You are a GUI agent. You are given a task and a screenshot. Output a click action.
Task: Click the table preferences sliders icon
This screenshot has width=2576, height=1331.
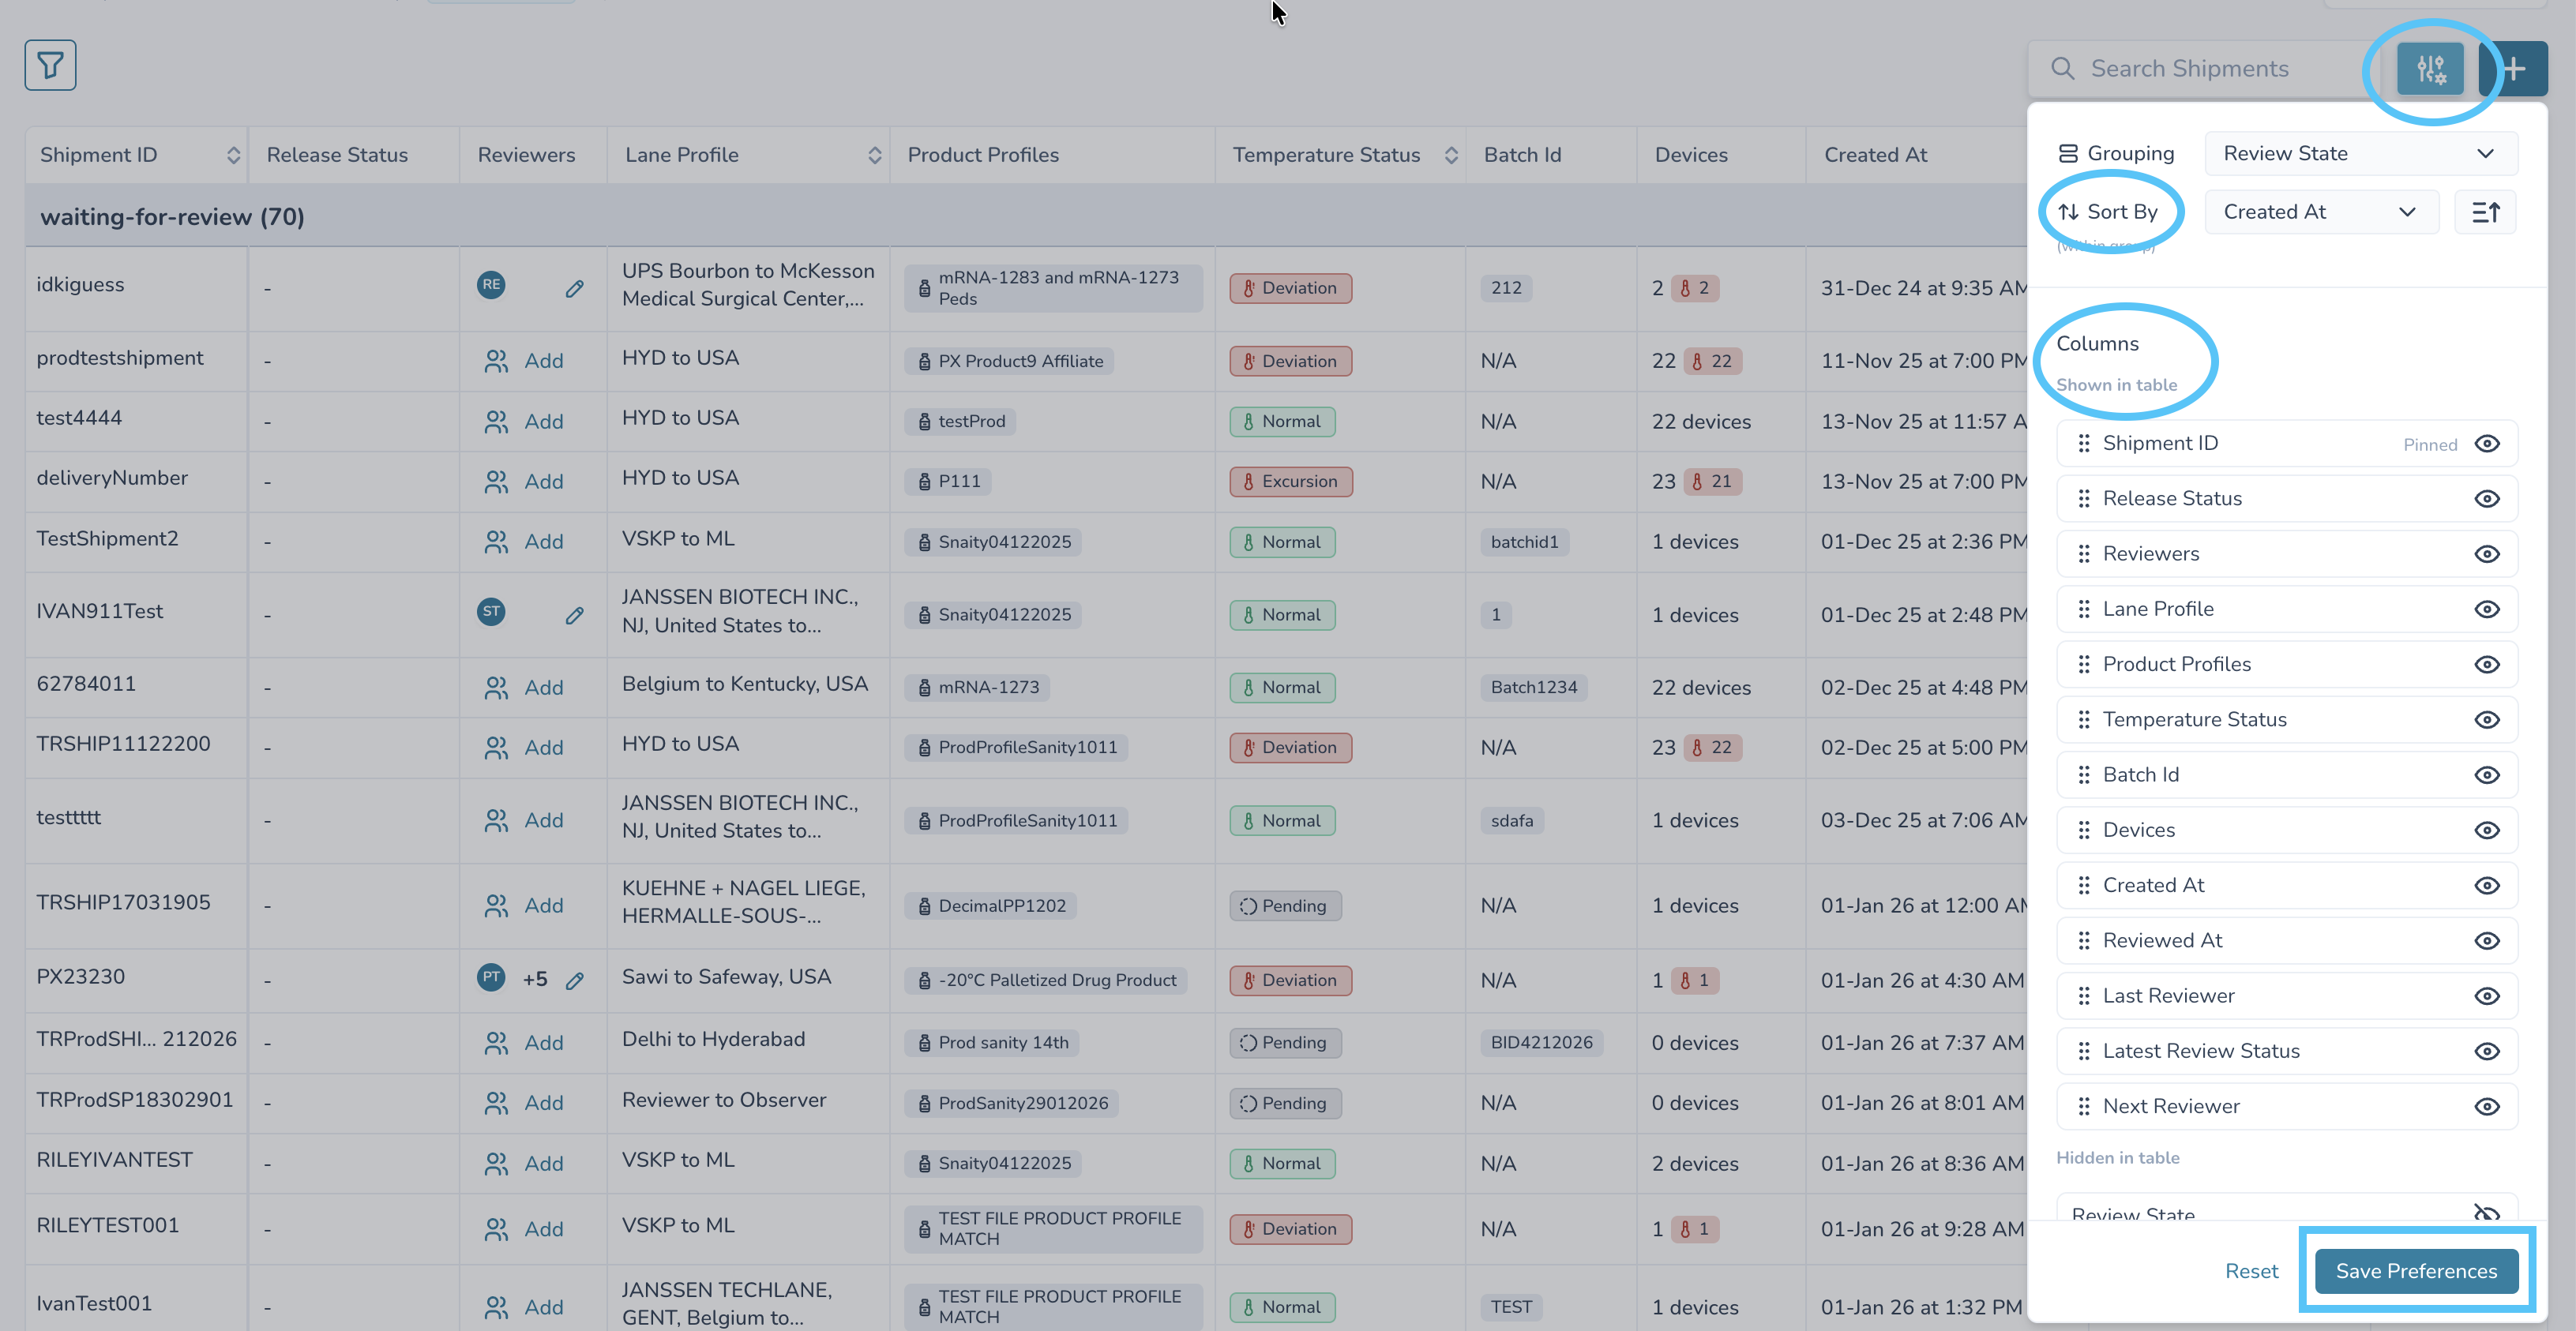2430,69
